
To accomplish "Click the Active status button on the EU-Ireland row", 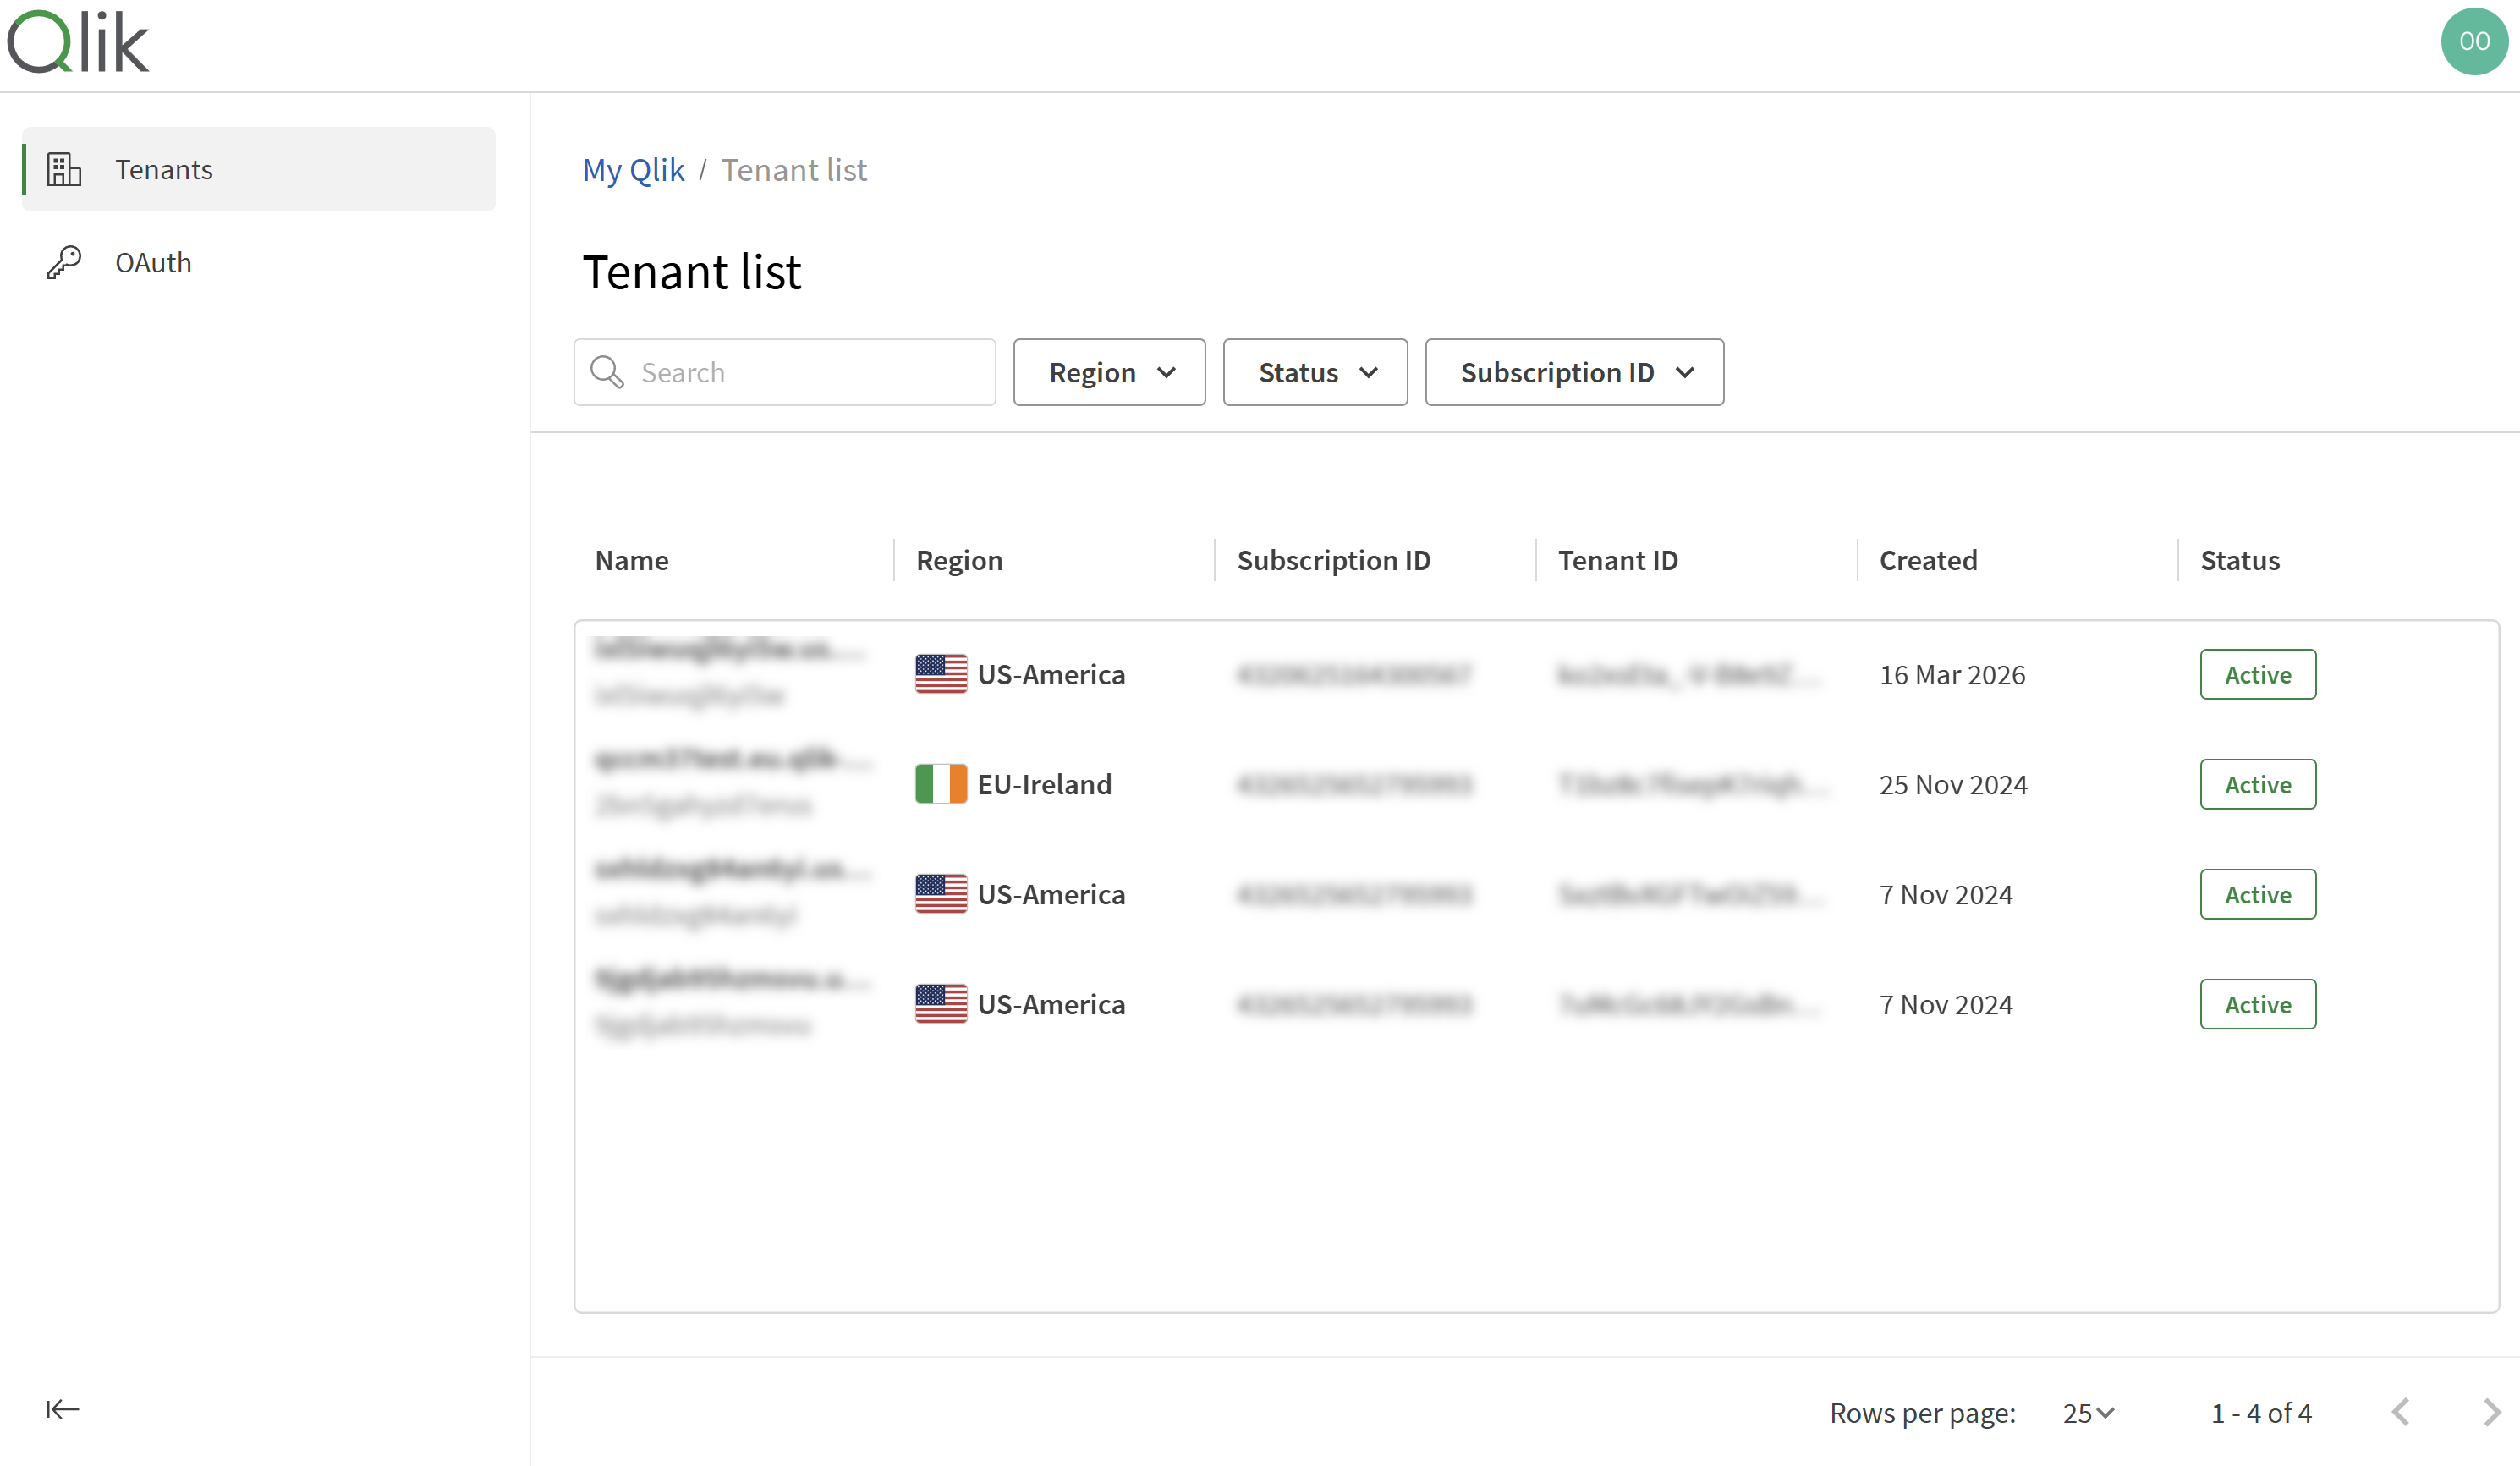I will coord(2257,784).
